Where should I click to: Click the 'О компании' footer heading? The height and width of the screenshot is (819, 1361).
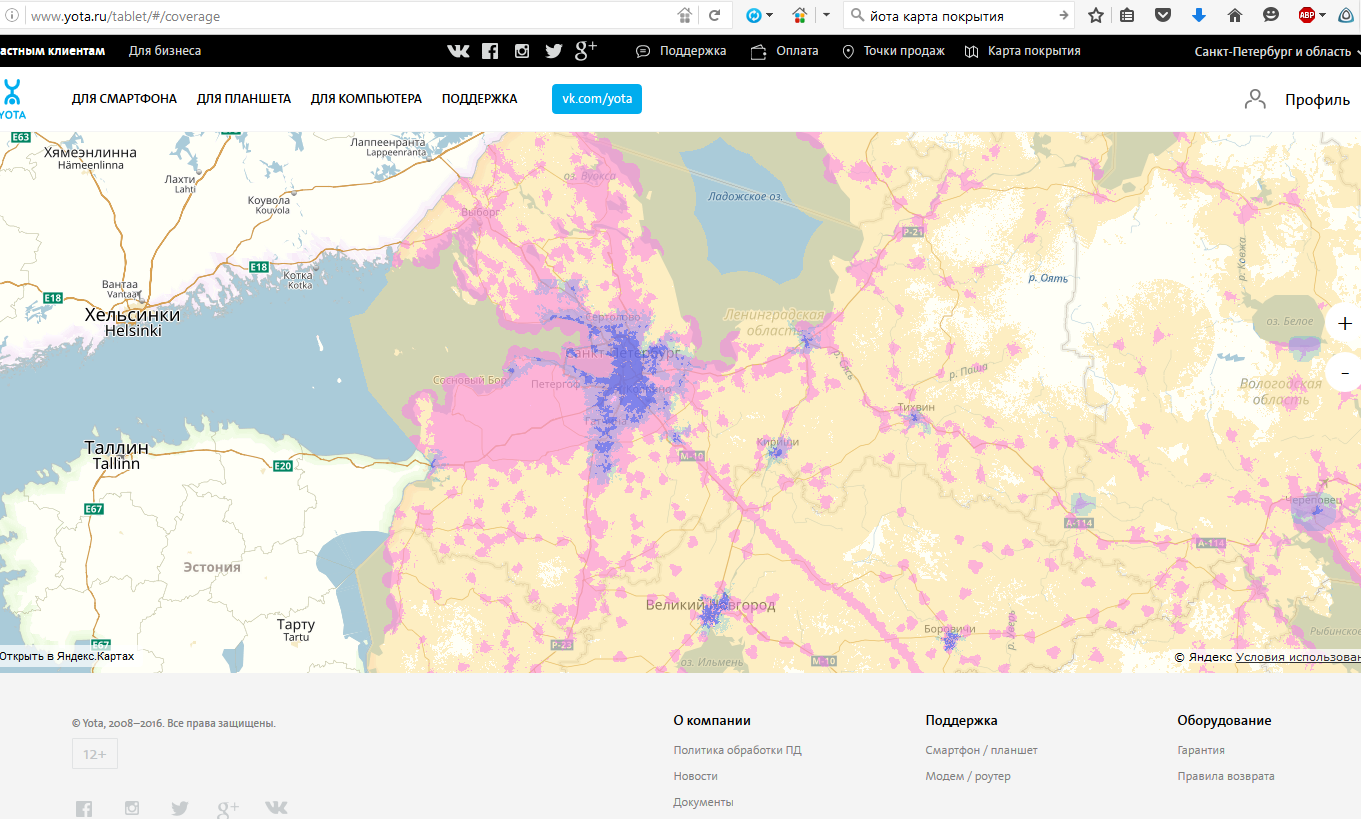pos(712,720)
